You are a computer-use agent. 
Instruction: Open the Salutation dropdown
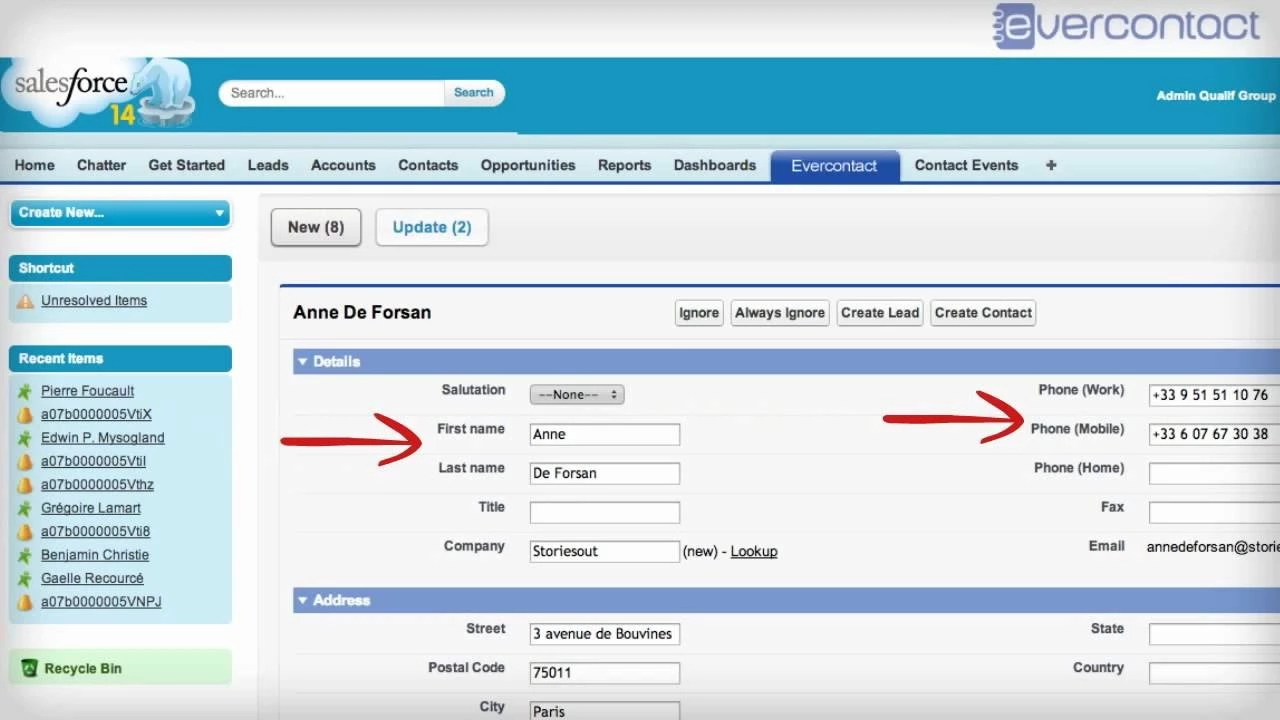[x=577, y=394]
